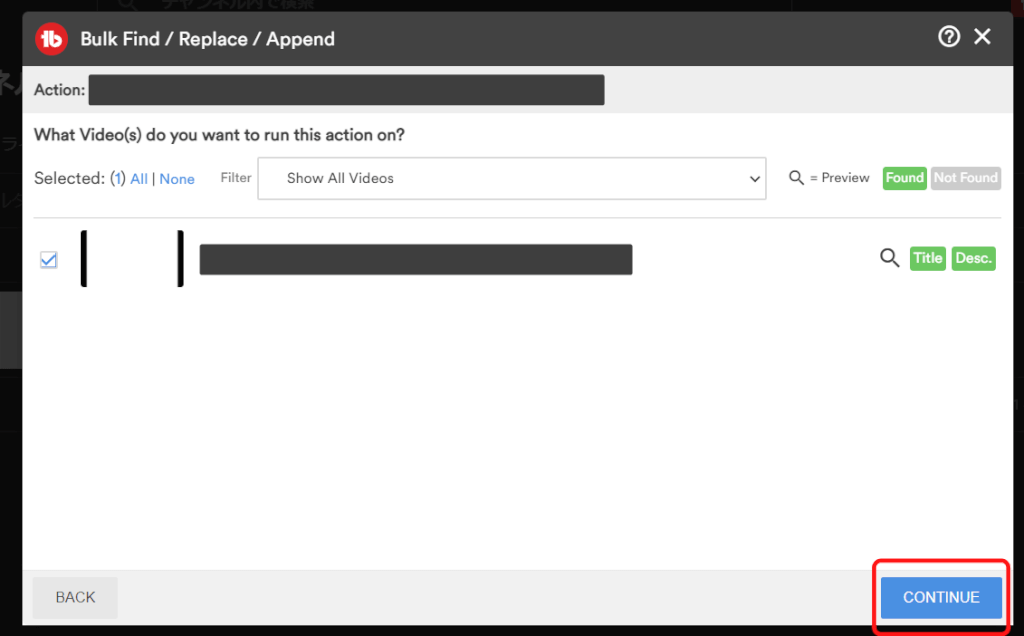Uncheck the selected video's checkbox
Viewport: 1024px width, 636px height.
pos(48,260)
